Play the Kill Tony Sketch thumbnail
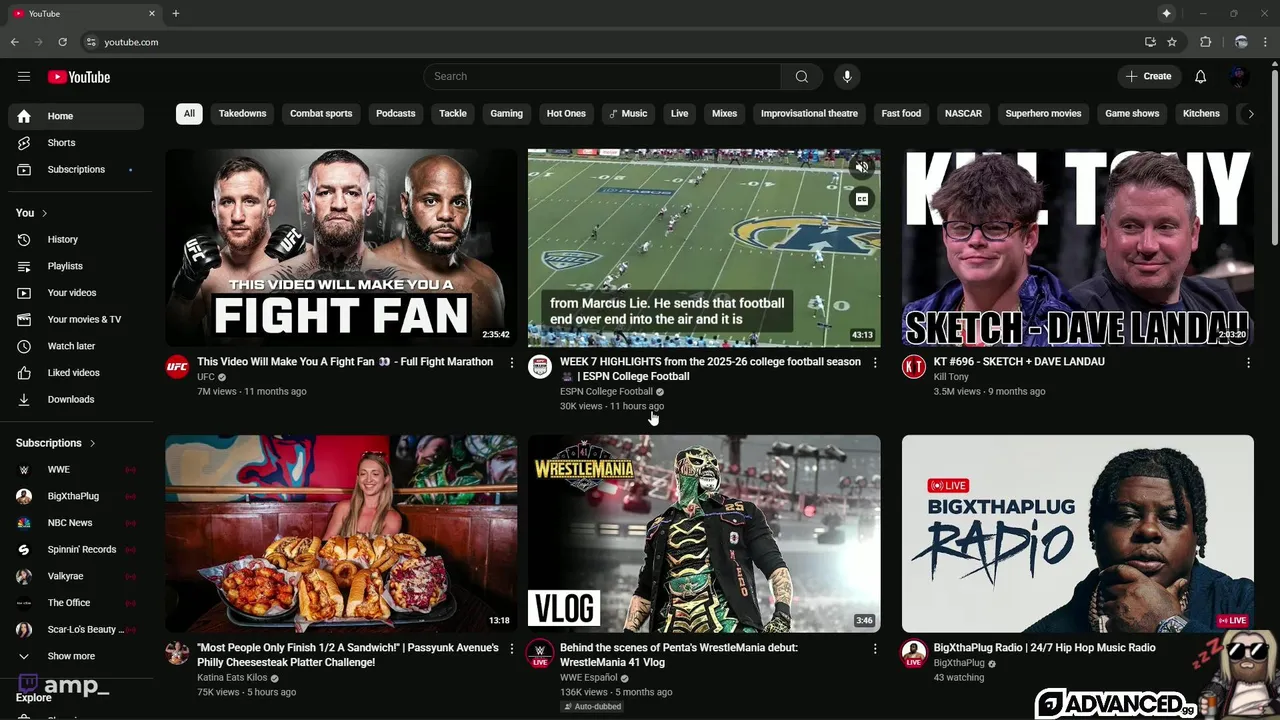 tap(1077, 248)
